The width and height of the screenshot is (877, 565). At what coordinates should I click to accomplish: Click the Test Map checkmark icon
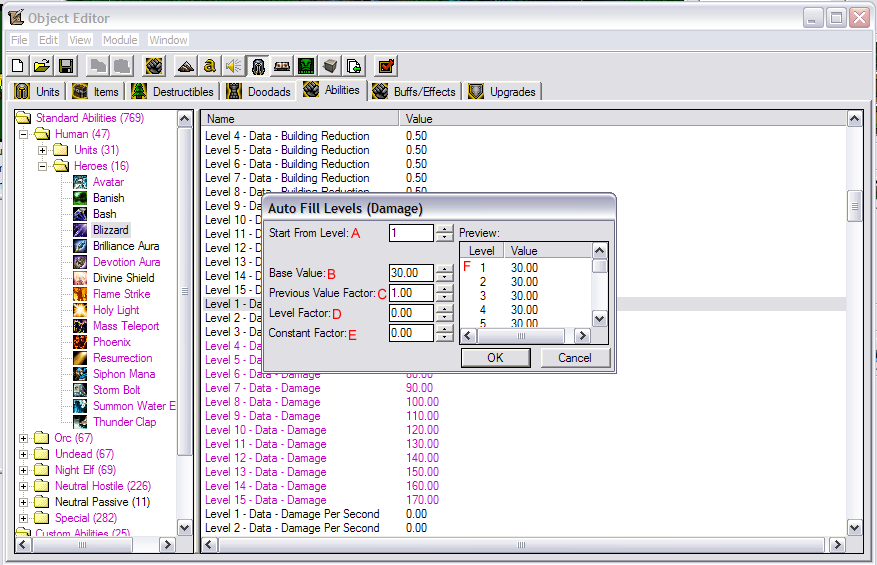386,66
